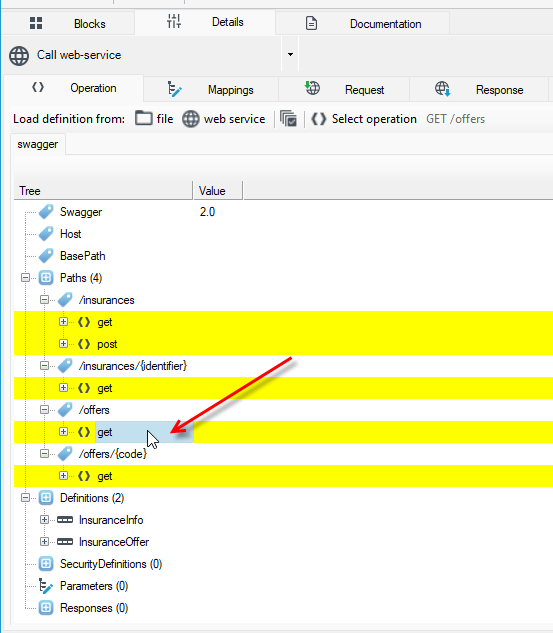Click the /offers/{code} tag icon
Image resolution: width=553 pixels, height=633 pixels.
(x=65, y=454)
